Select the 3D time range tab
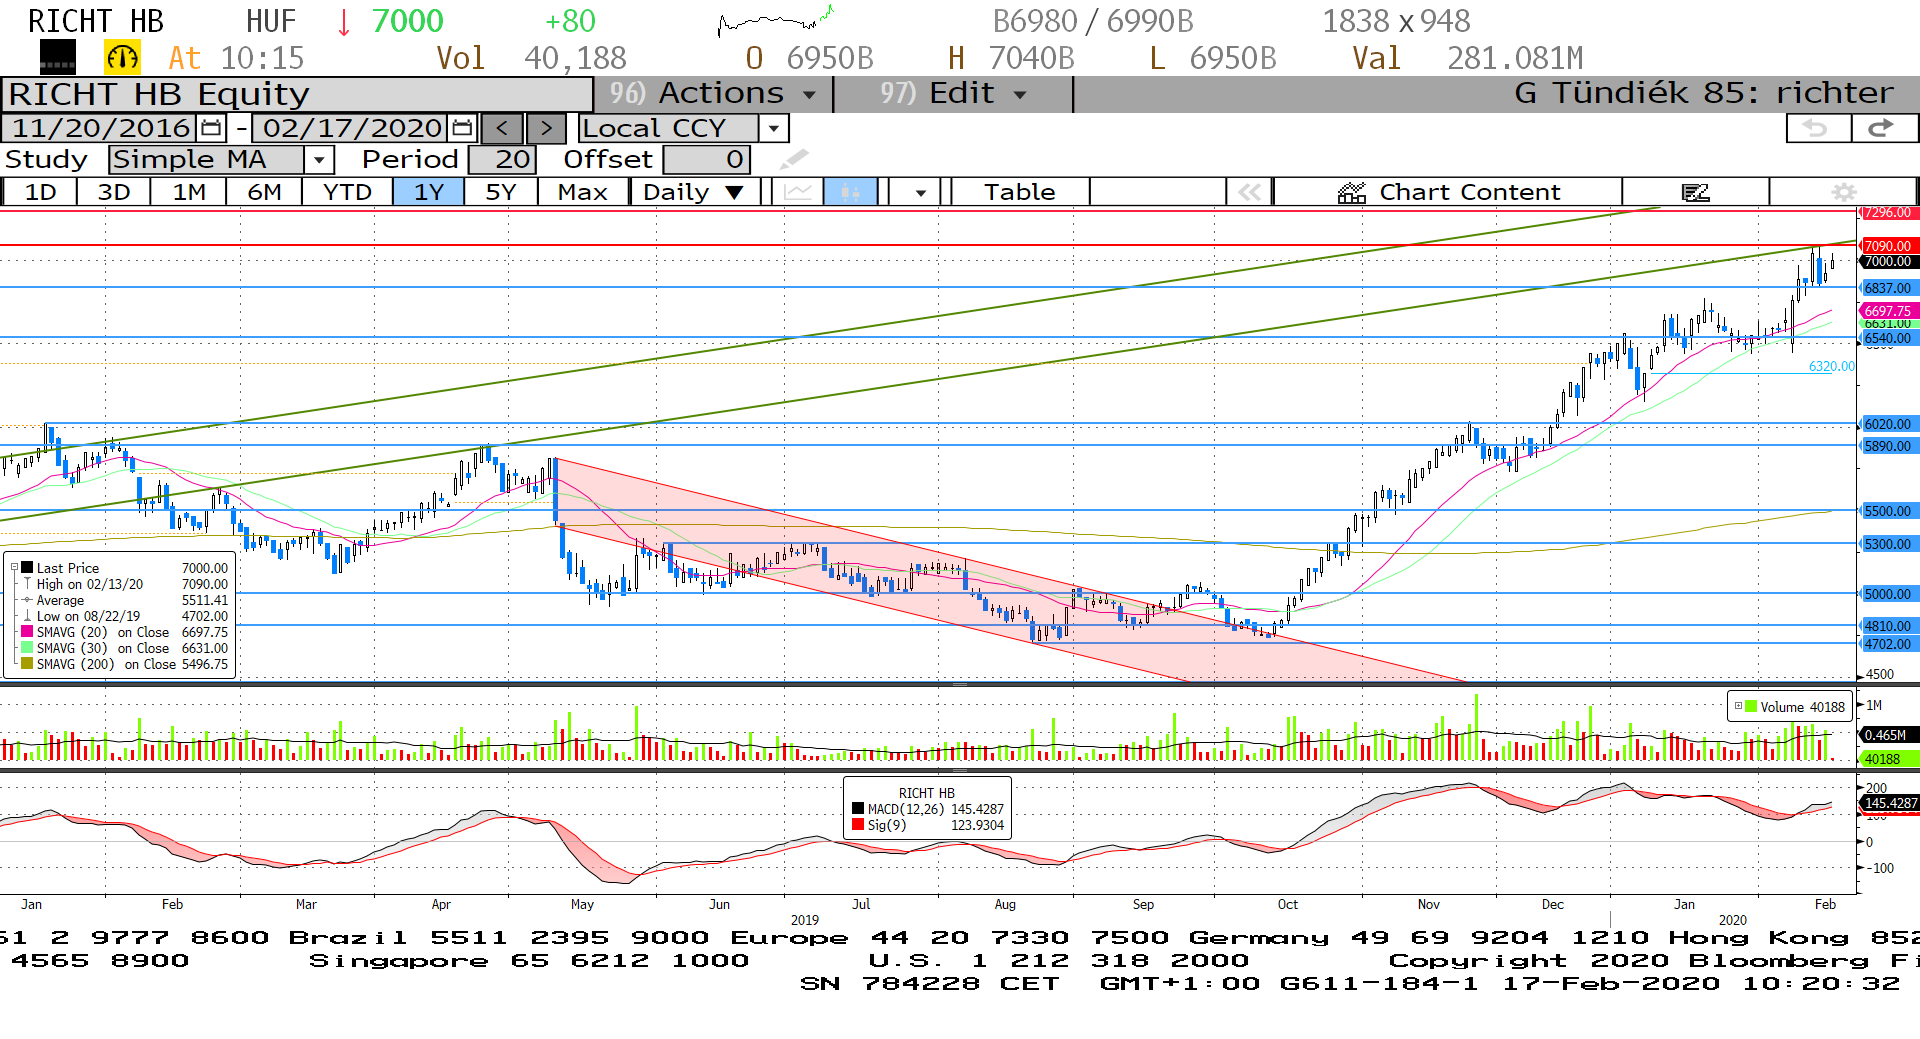This screenshot has width=1920, height=1039. point(114,192)
